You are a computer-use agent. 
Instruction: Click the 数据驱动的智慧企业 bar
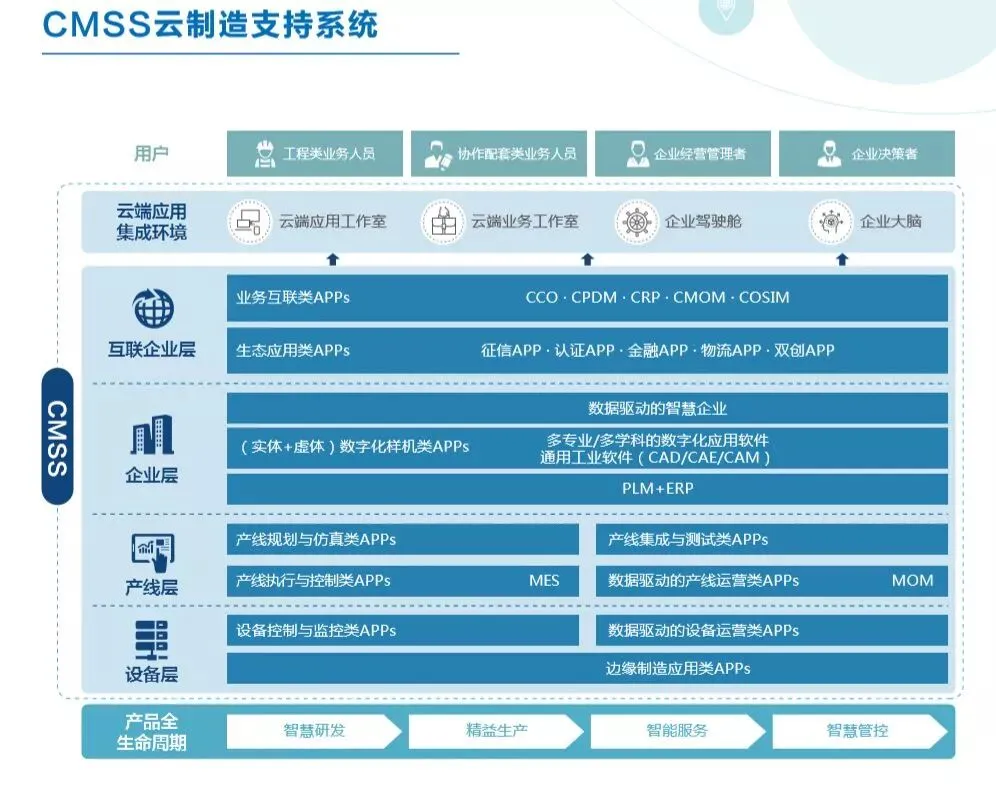tap(588, 408)
